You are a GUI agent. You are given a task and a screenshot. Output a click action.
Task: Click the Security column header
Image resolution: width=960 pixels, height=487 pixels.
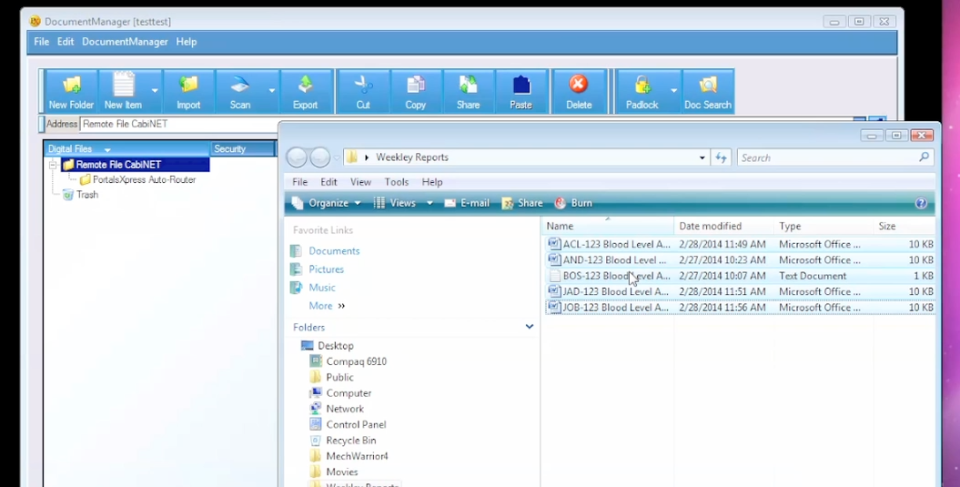242,149
